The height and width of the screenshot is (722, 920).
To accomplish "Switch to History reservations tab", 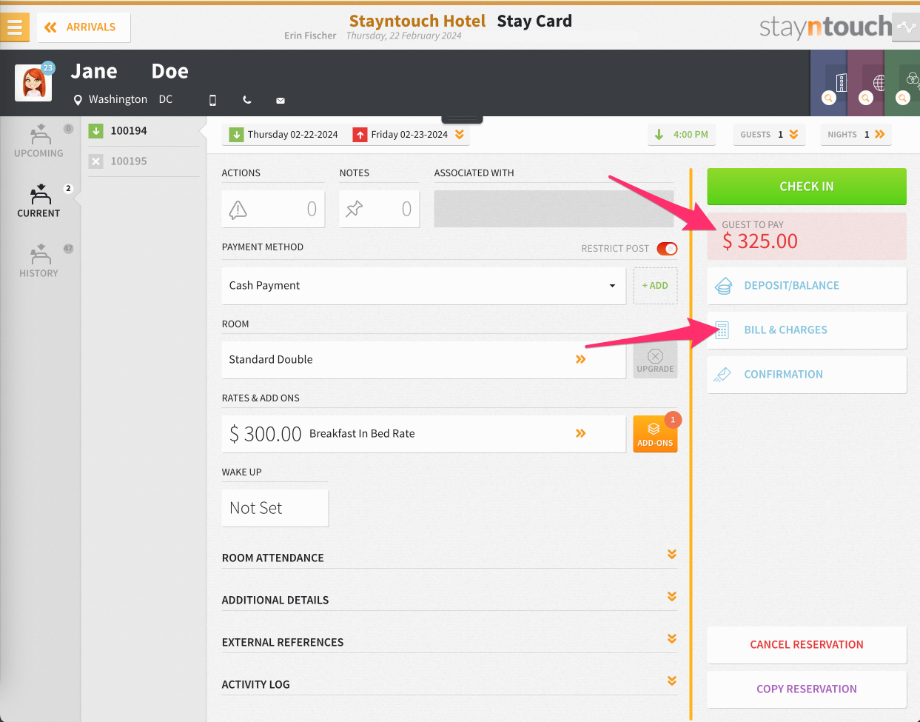I will point(39,261).
